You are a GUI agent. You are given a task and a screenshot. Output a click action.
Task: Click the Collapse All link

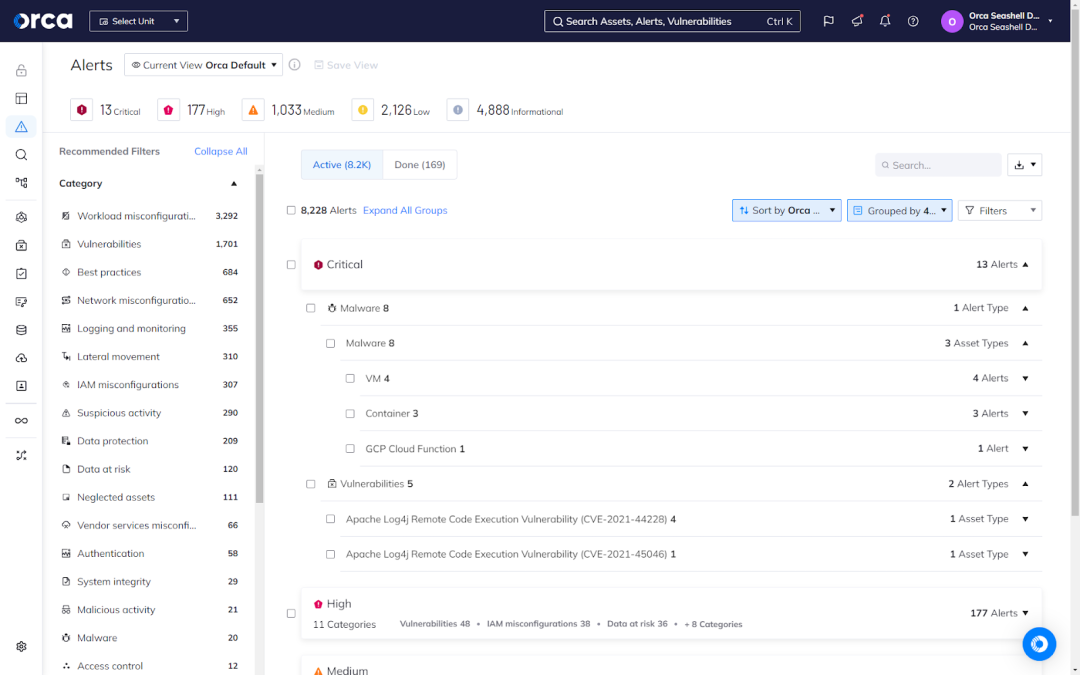point(220,151)
